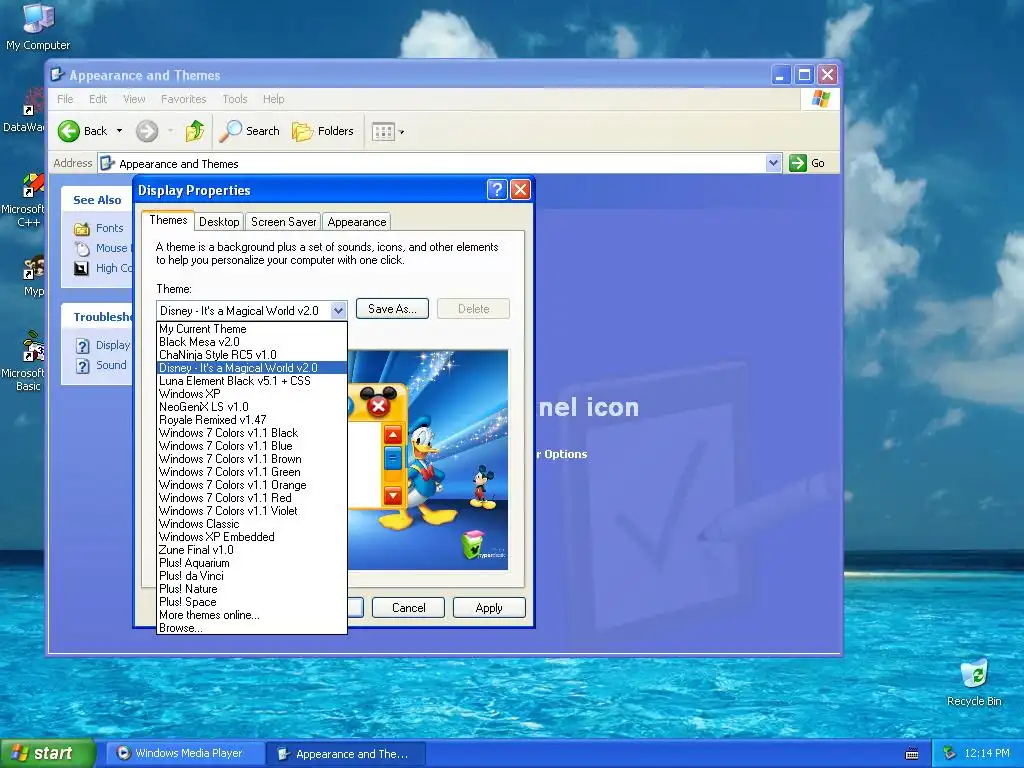This screenshot has width=1024, height=768.
Task: Select Windows 7 Colors v1.1 Blue
Action: [252, 446]
